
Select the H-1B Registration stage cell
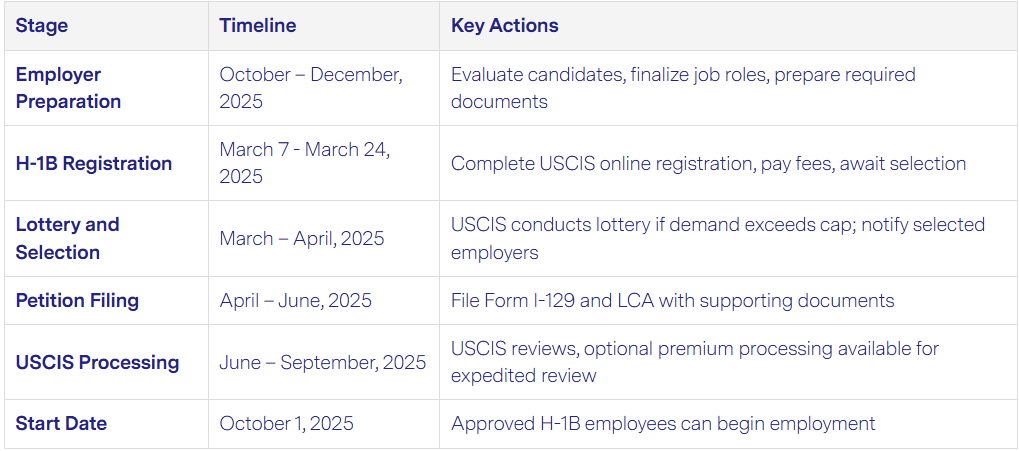tap(94, 163)
